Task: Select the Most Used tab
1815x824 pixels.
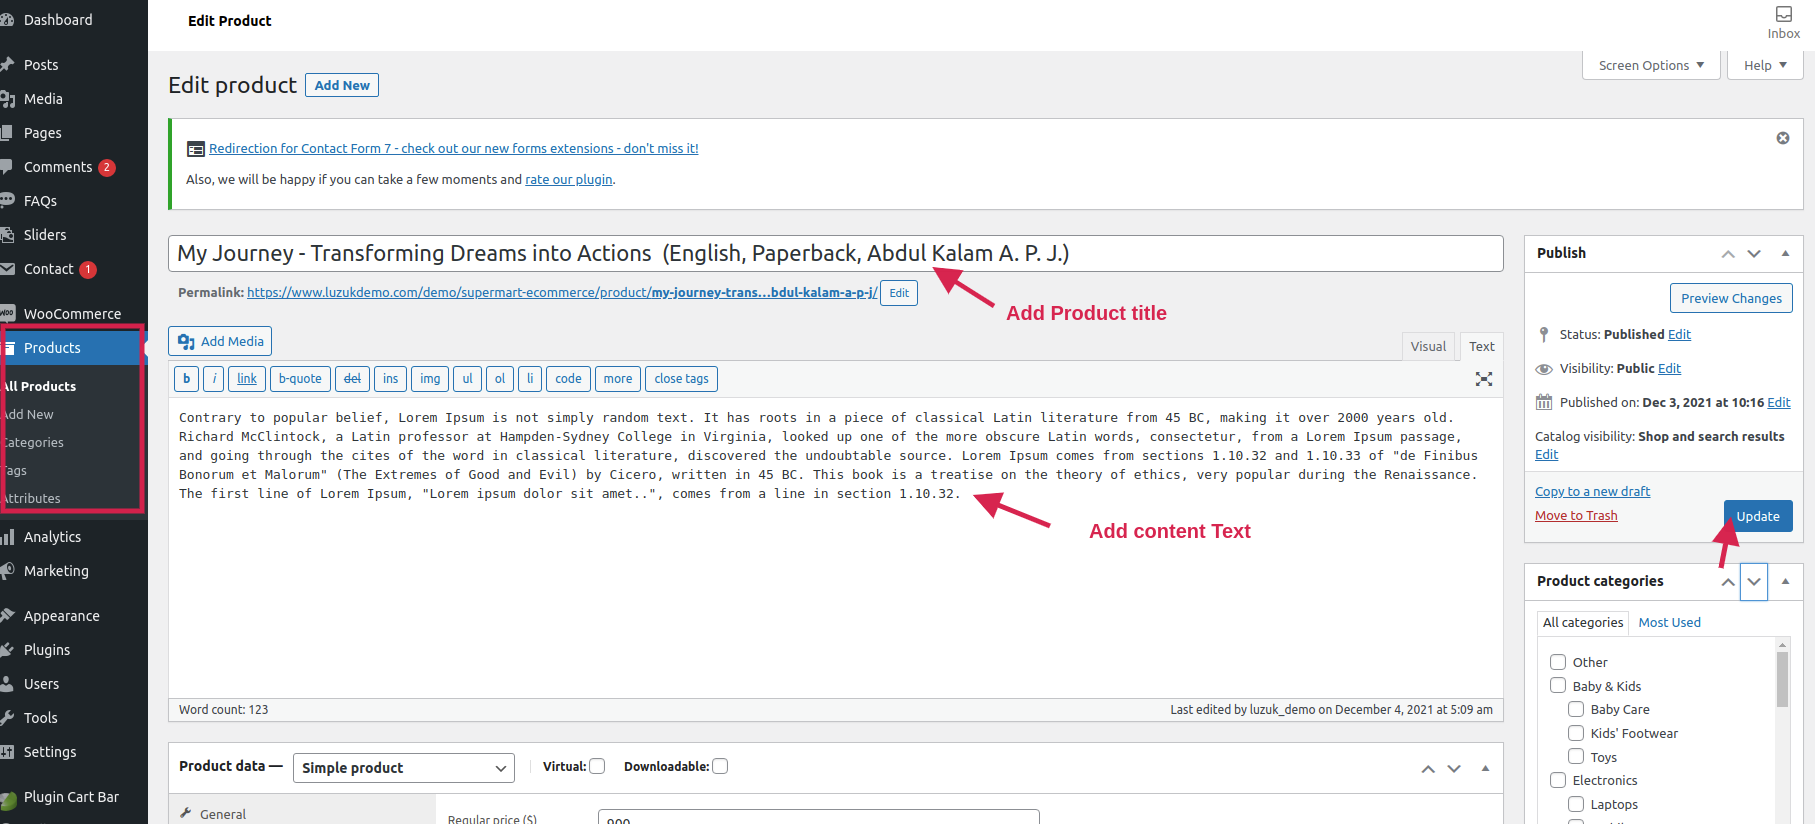Action: coord(1669,622)
